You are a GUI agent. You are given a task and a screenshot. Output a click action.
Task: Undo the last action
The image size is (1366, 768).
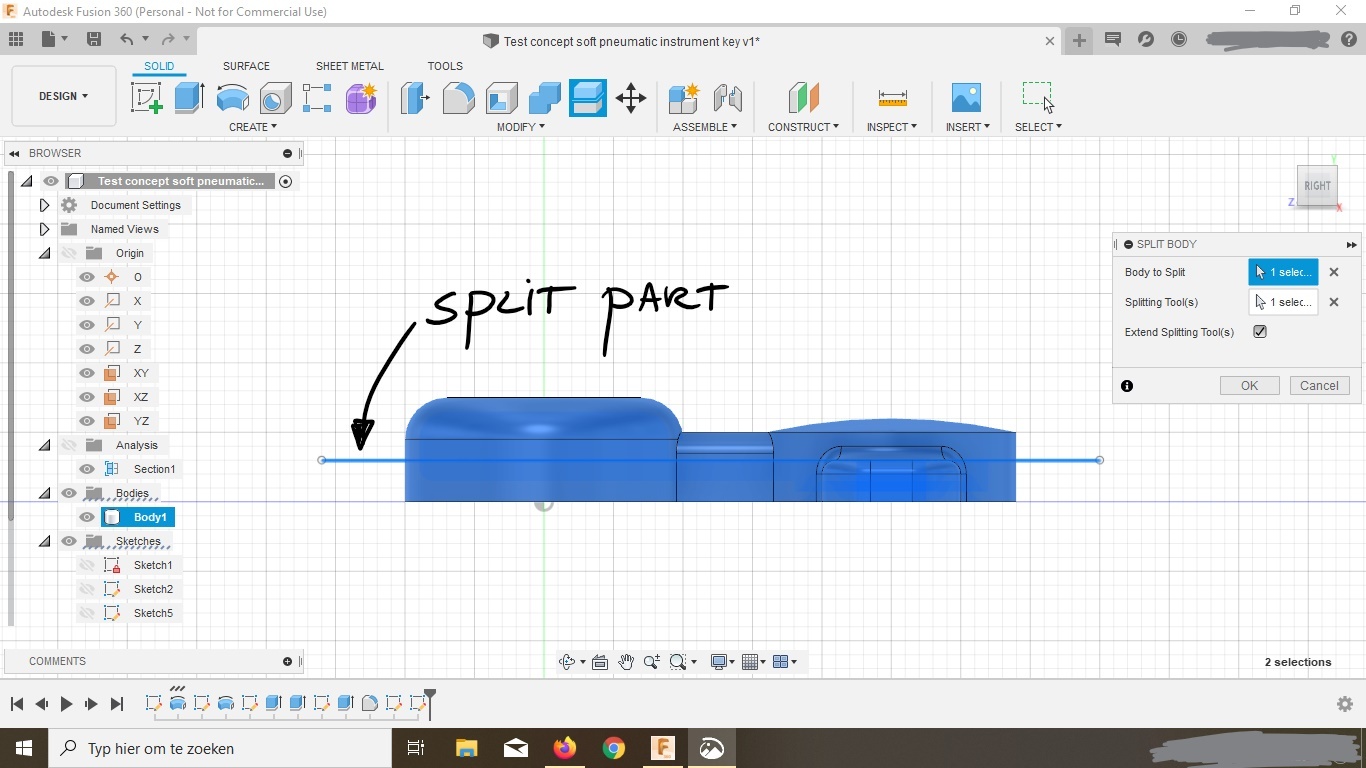(126, 40)
